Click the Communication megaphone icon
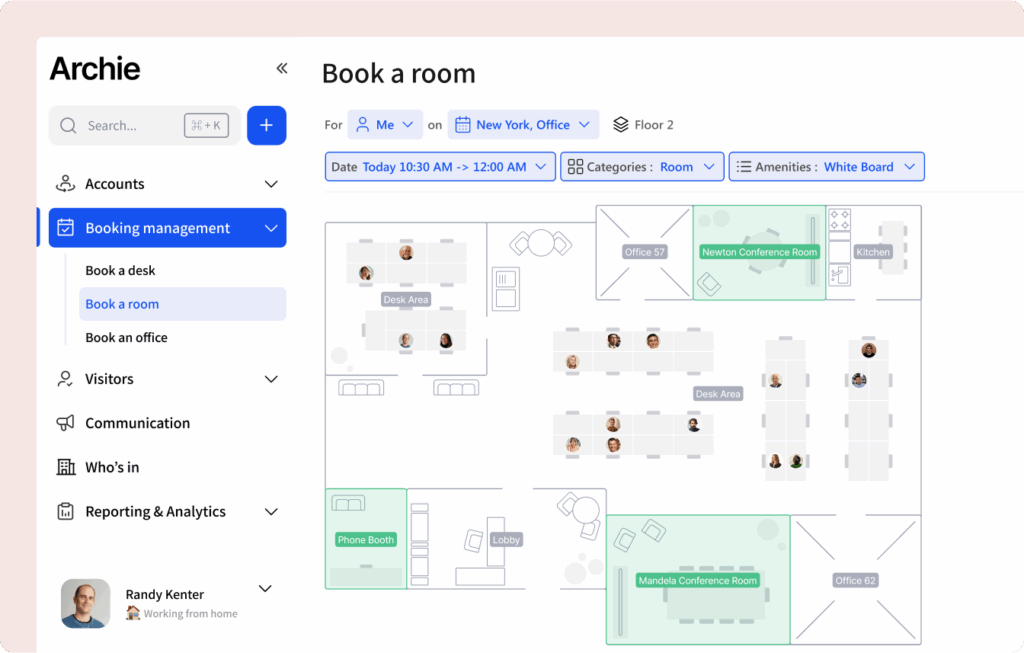 [64, 423]
